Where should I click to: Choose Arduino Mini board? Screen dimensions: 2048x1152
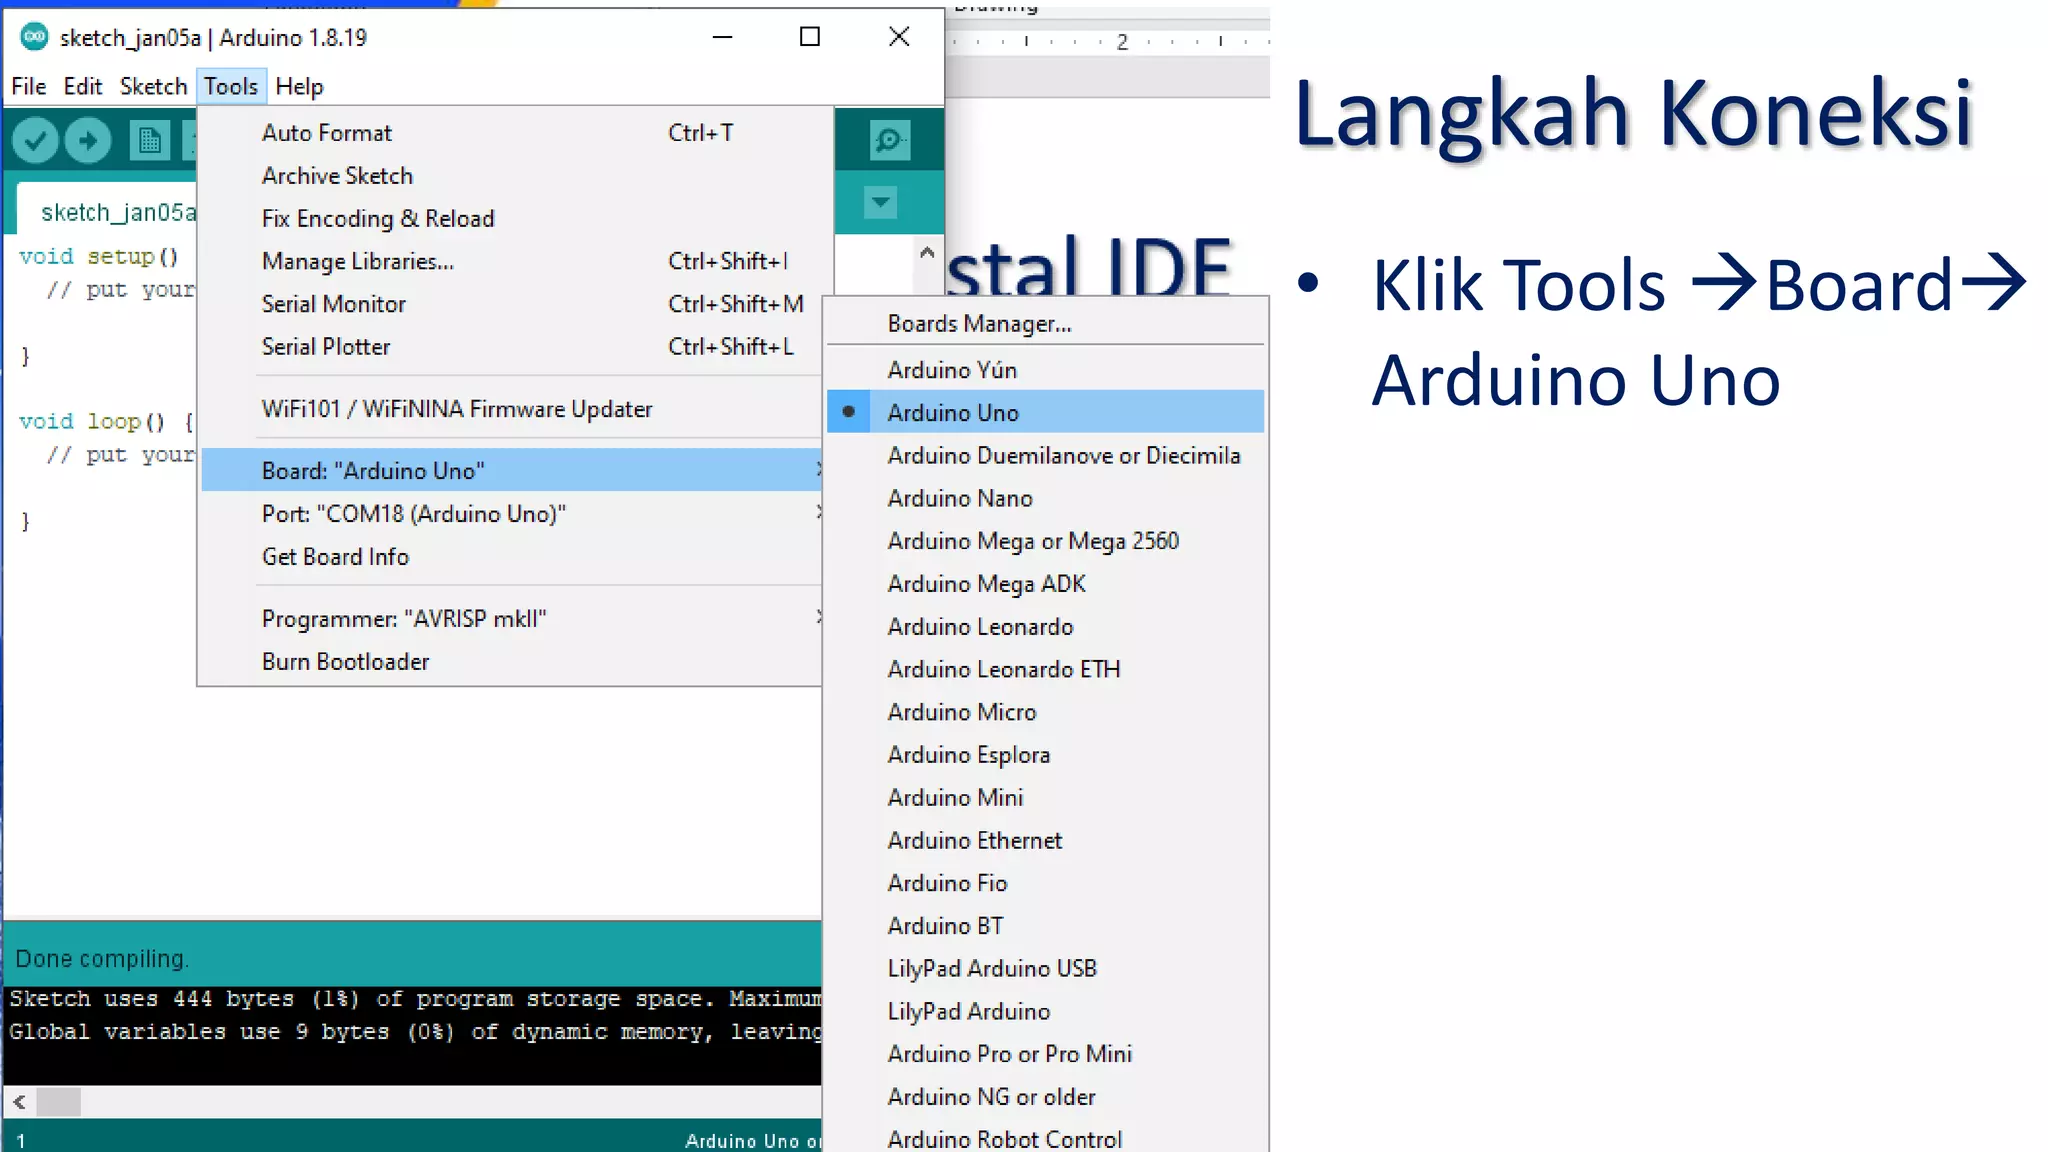1046,798
